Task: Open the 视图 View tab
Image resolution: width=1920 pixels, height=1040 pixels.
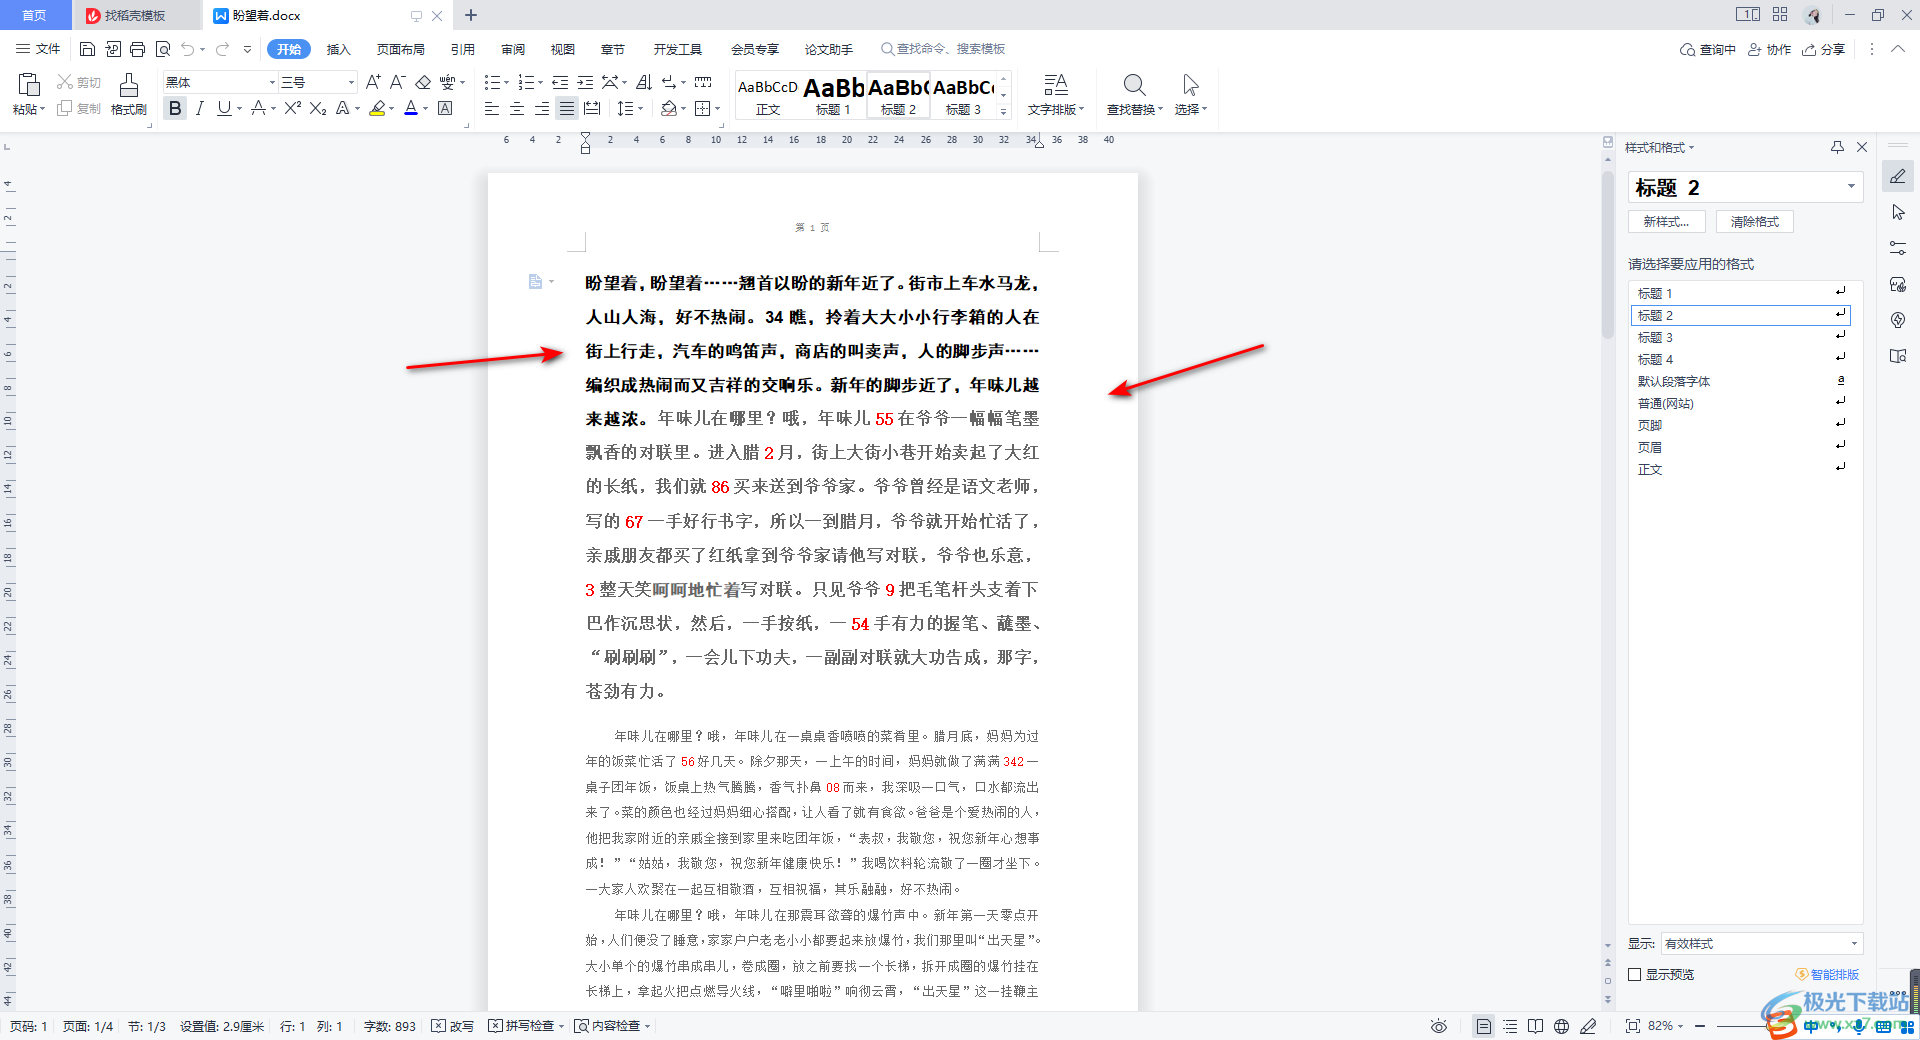Action: pyautogui.click(x=563, y=49)
